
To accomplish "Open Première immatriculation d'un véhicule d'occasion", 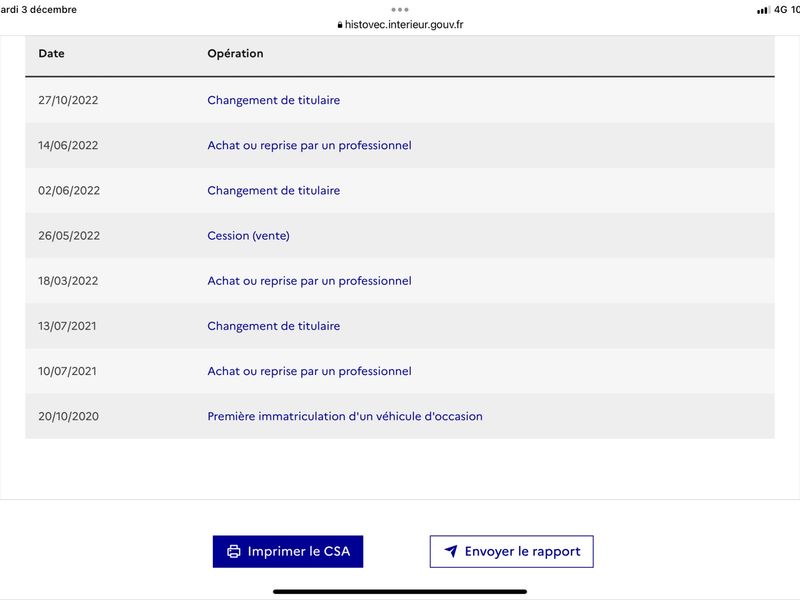I will point(345,416).
